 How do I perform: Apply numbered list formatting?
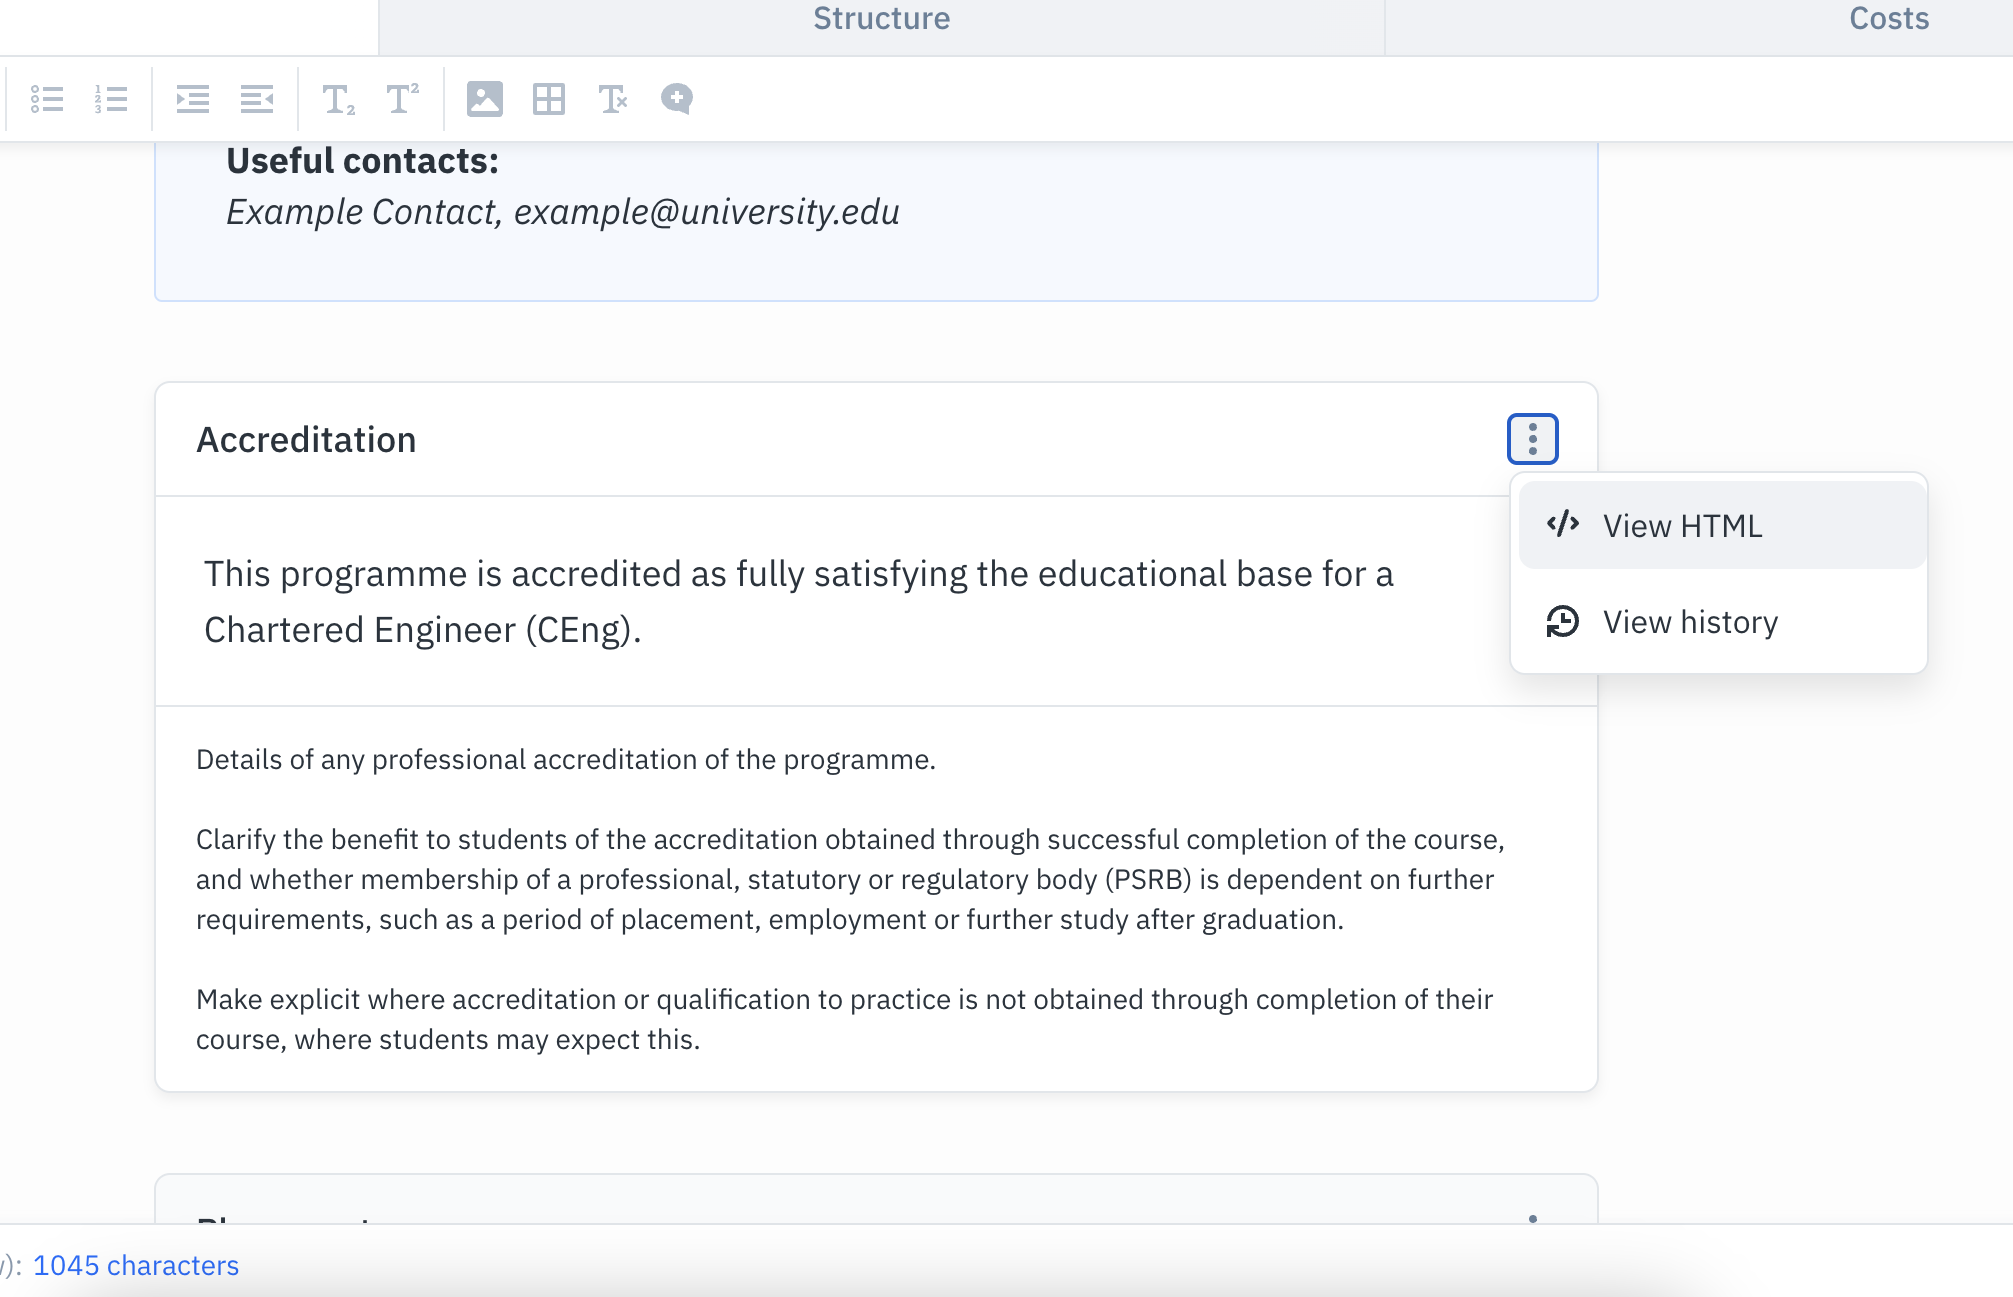(x=111, y=98)
